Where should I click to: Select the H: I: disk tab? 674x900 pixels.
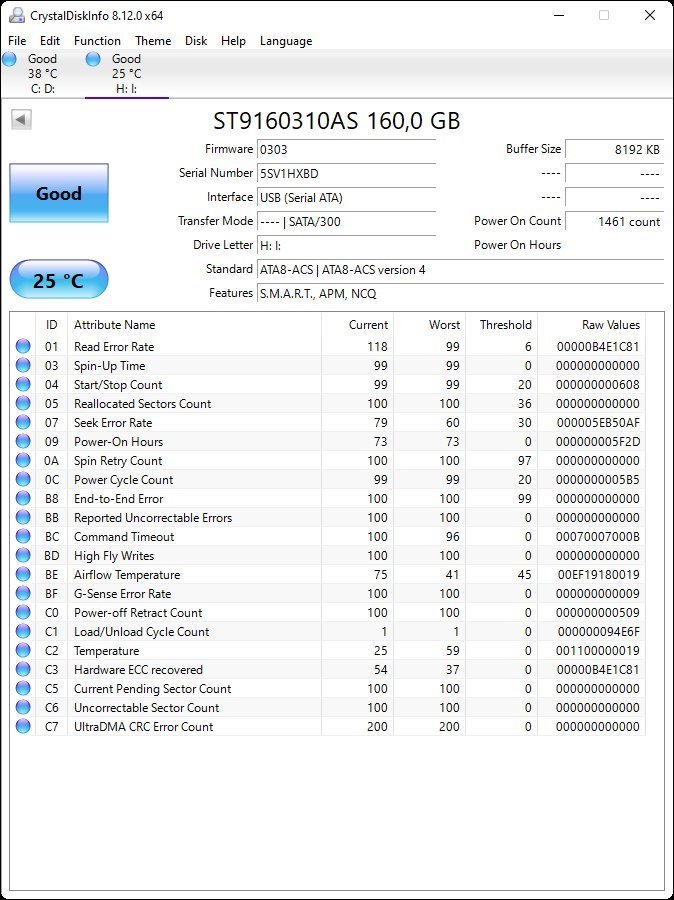coord(127,73)
